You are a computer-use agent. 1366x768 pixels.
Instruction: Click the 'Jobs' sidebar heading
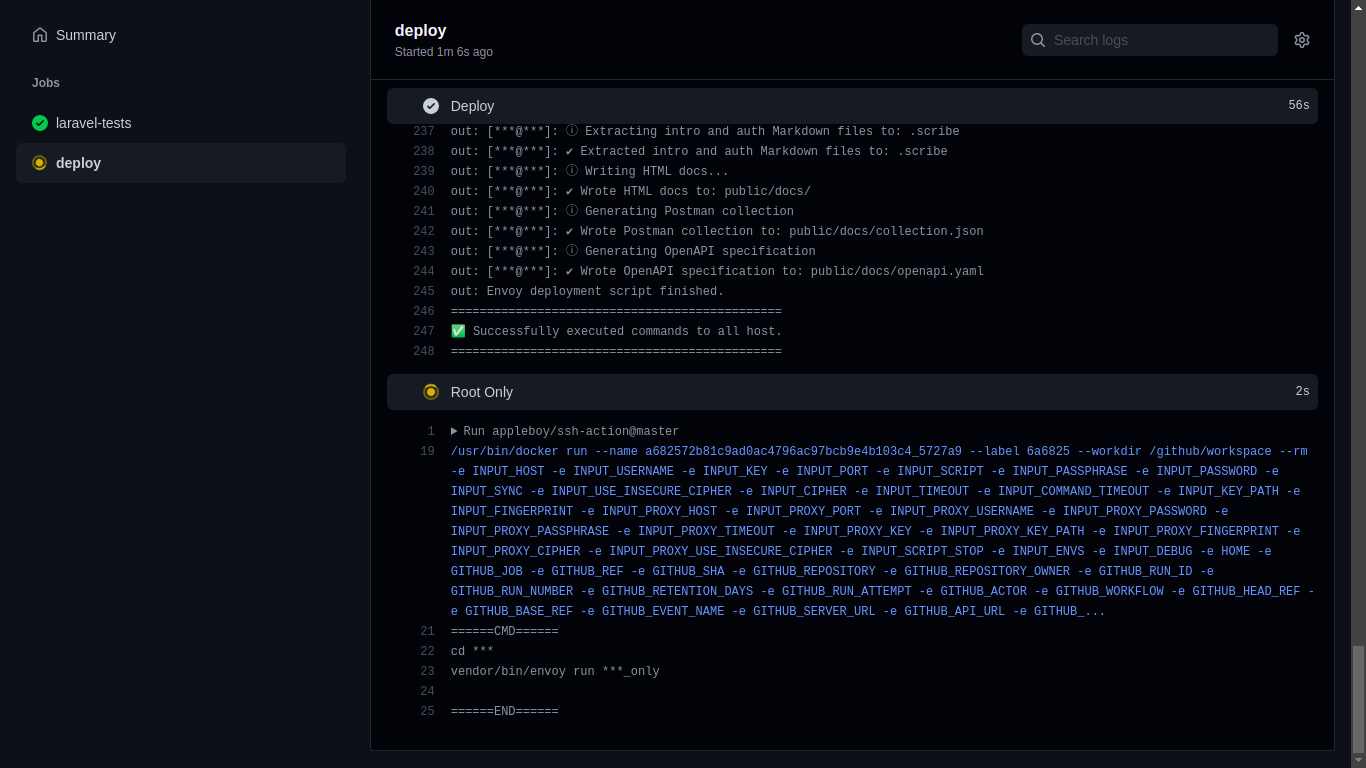(46, 83)
